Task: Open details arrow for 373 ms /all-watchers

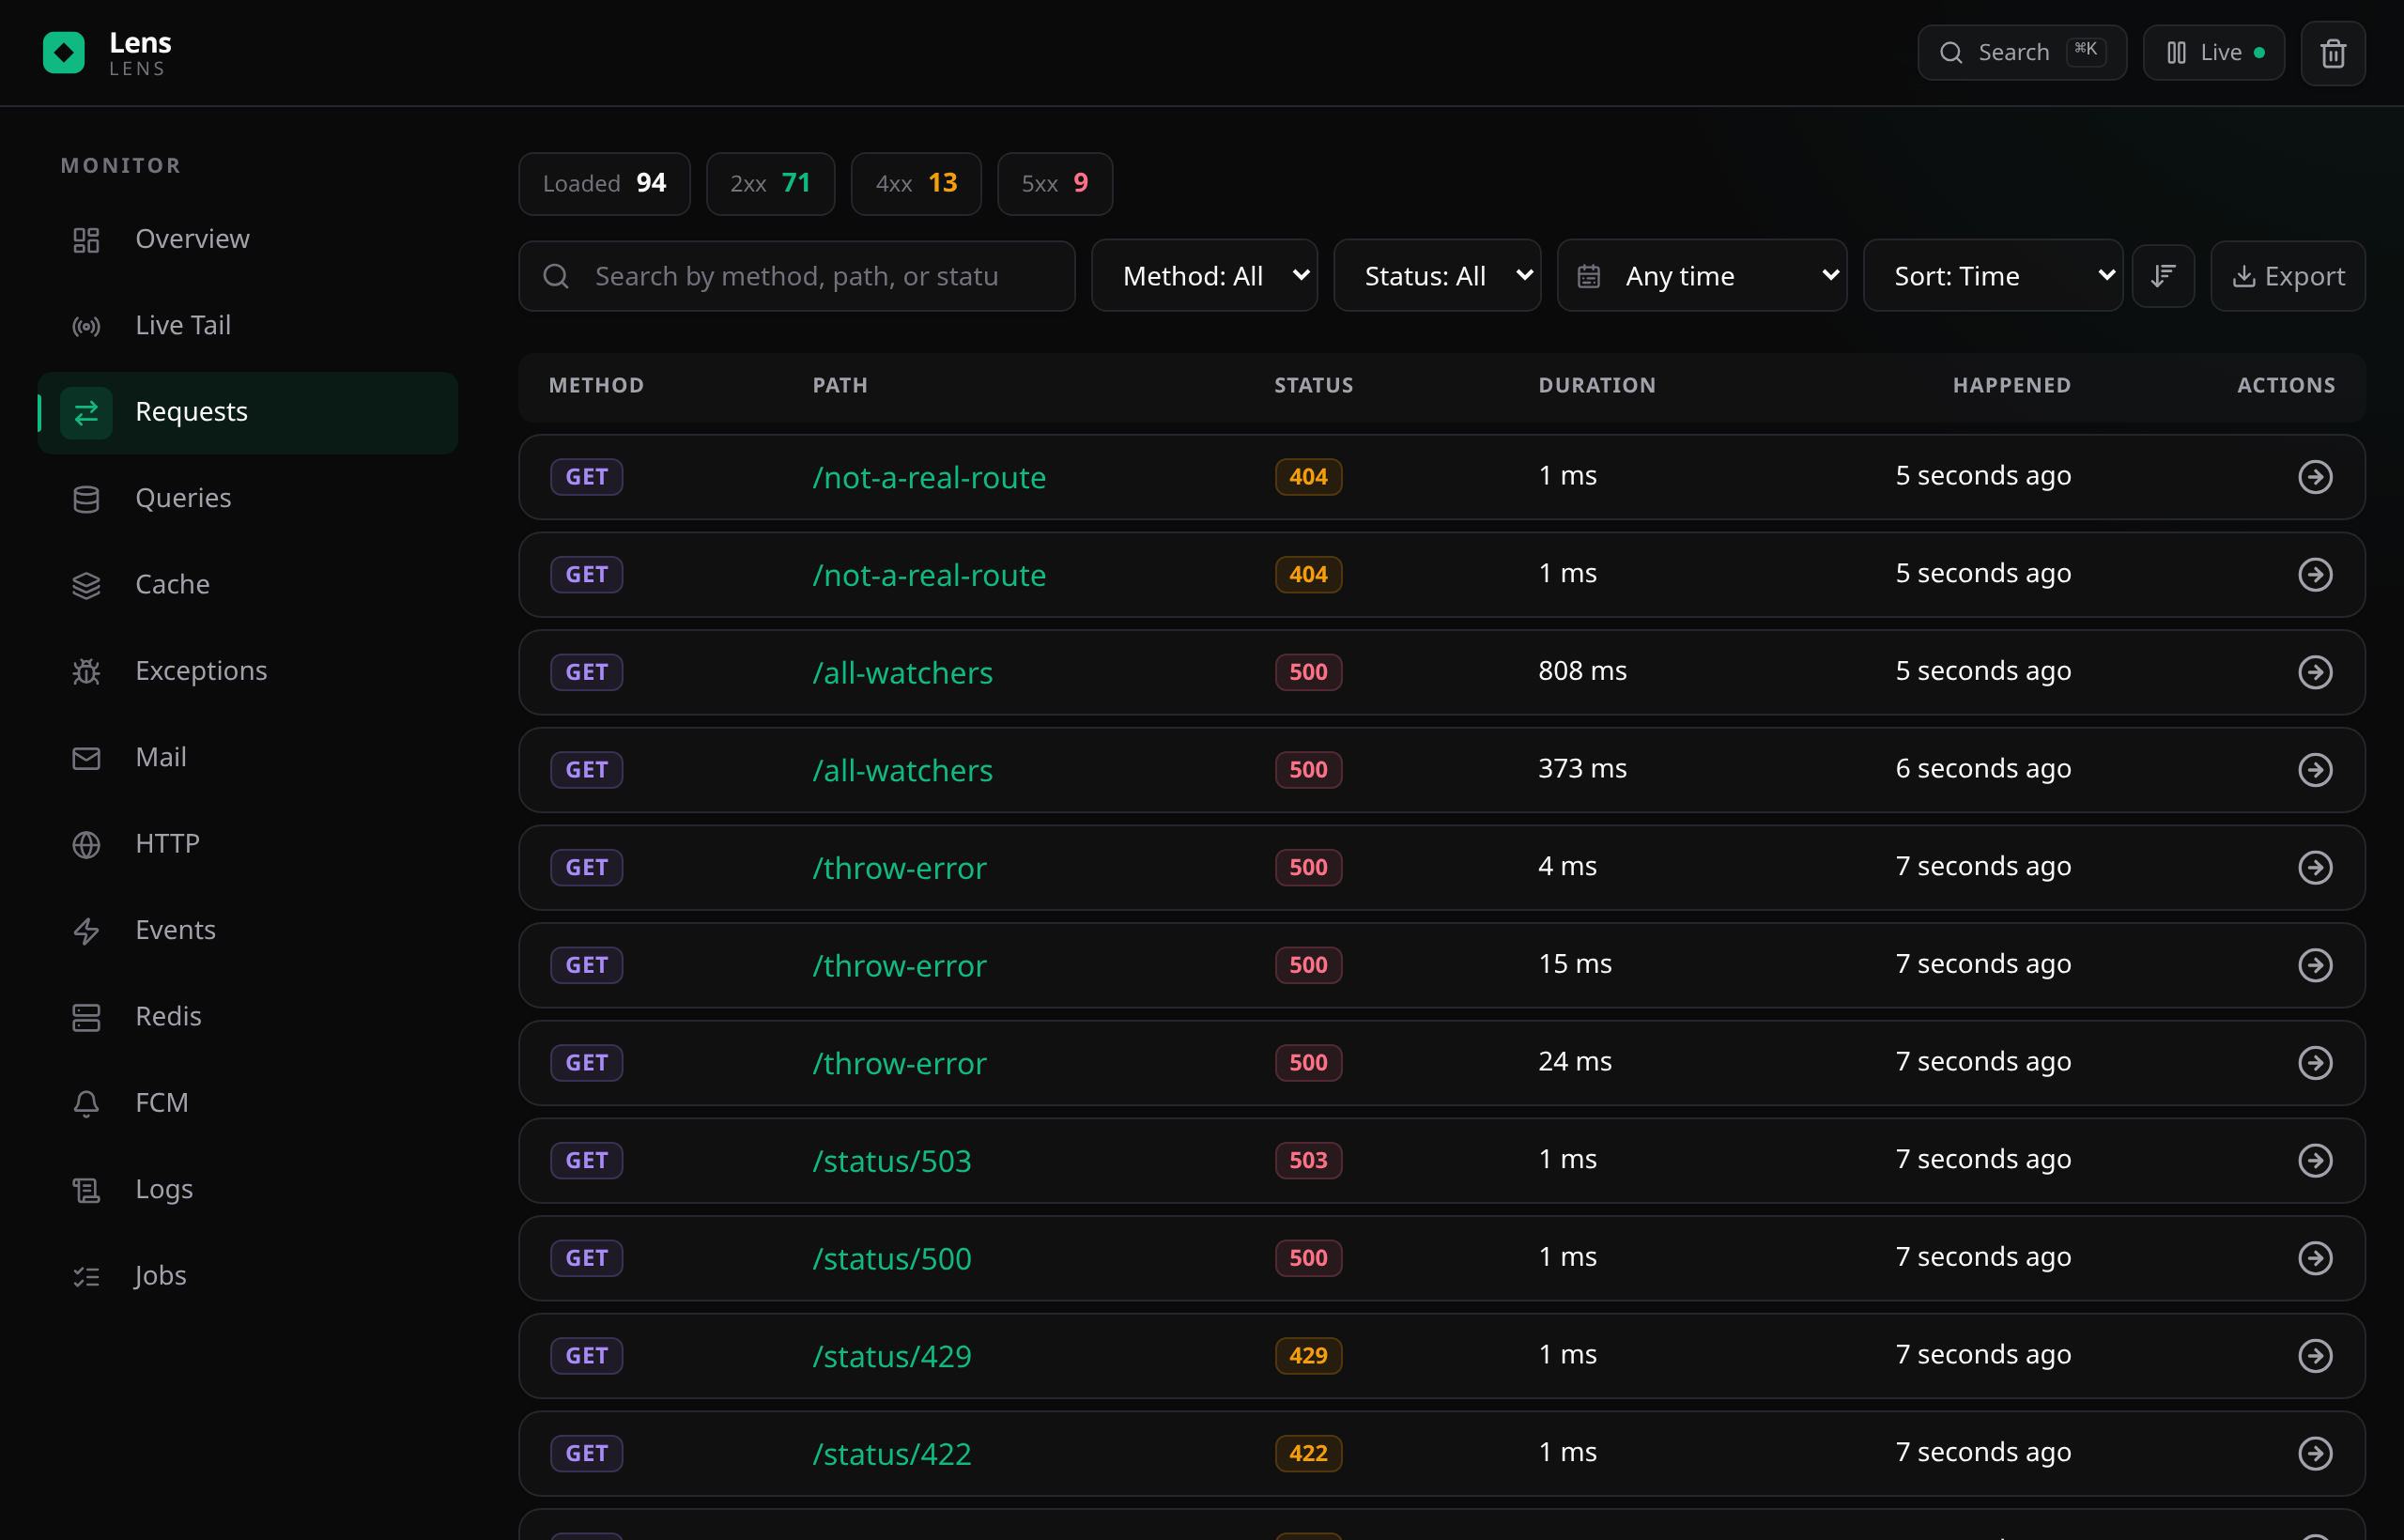Action: pos(2315,770)
